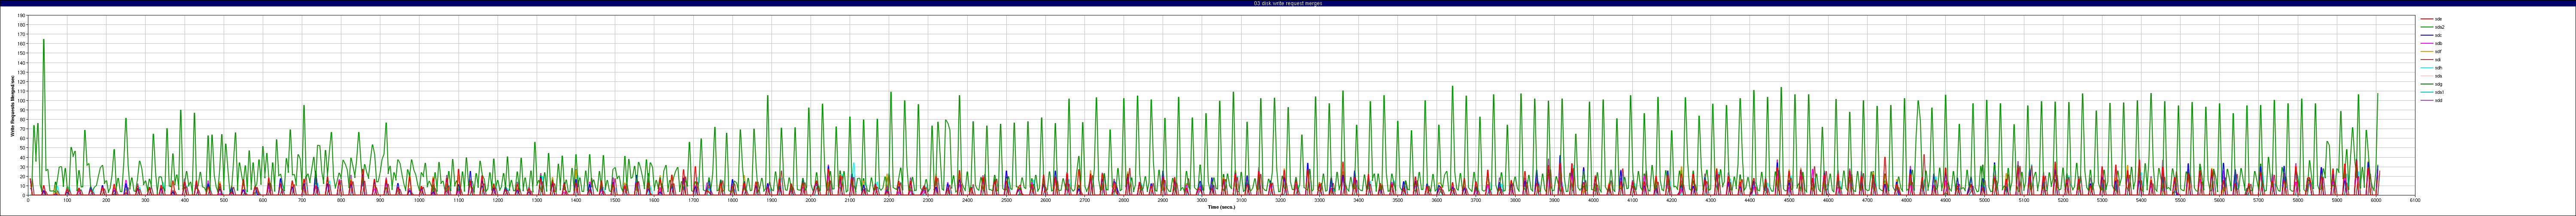Click the y-axis tick label 50
Viewport: 2576px width, 216px height.
pos(23,148)
